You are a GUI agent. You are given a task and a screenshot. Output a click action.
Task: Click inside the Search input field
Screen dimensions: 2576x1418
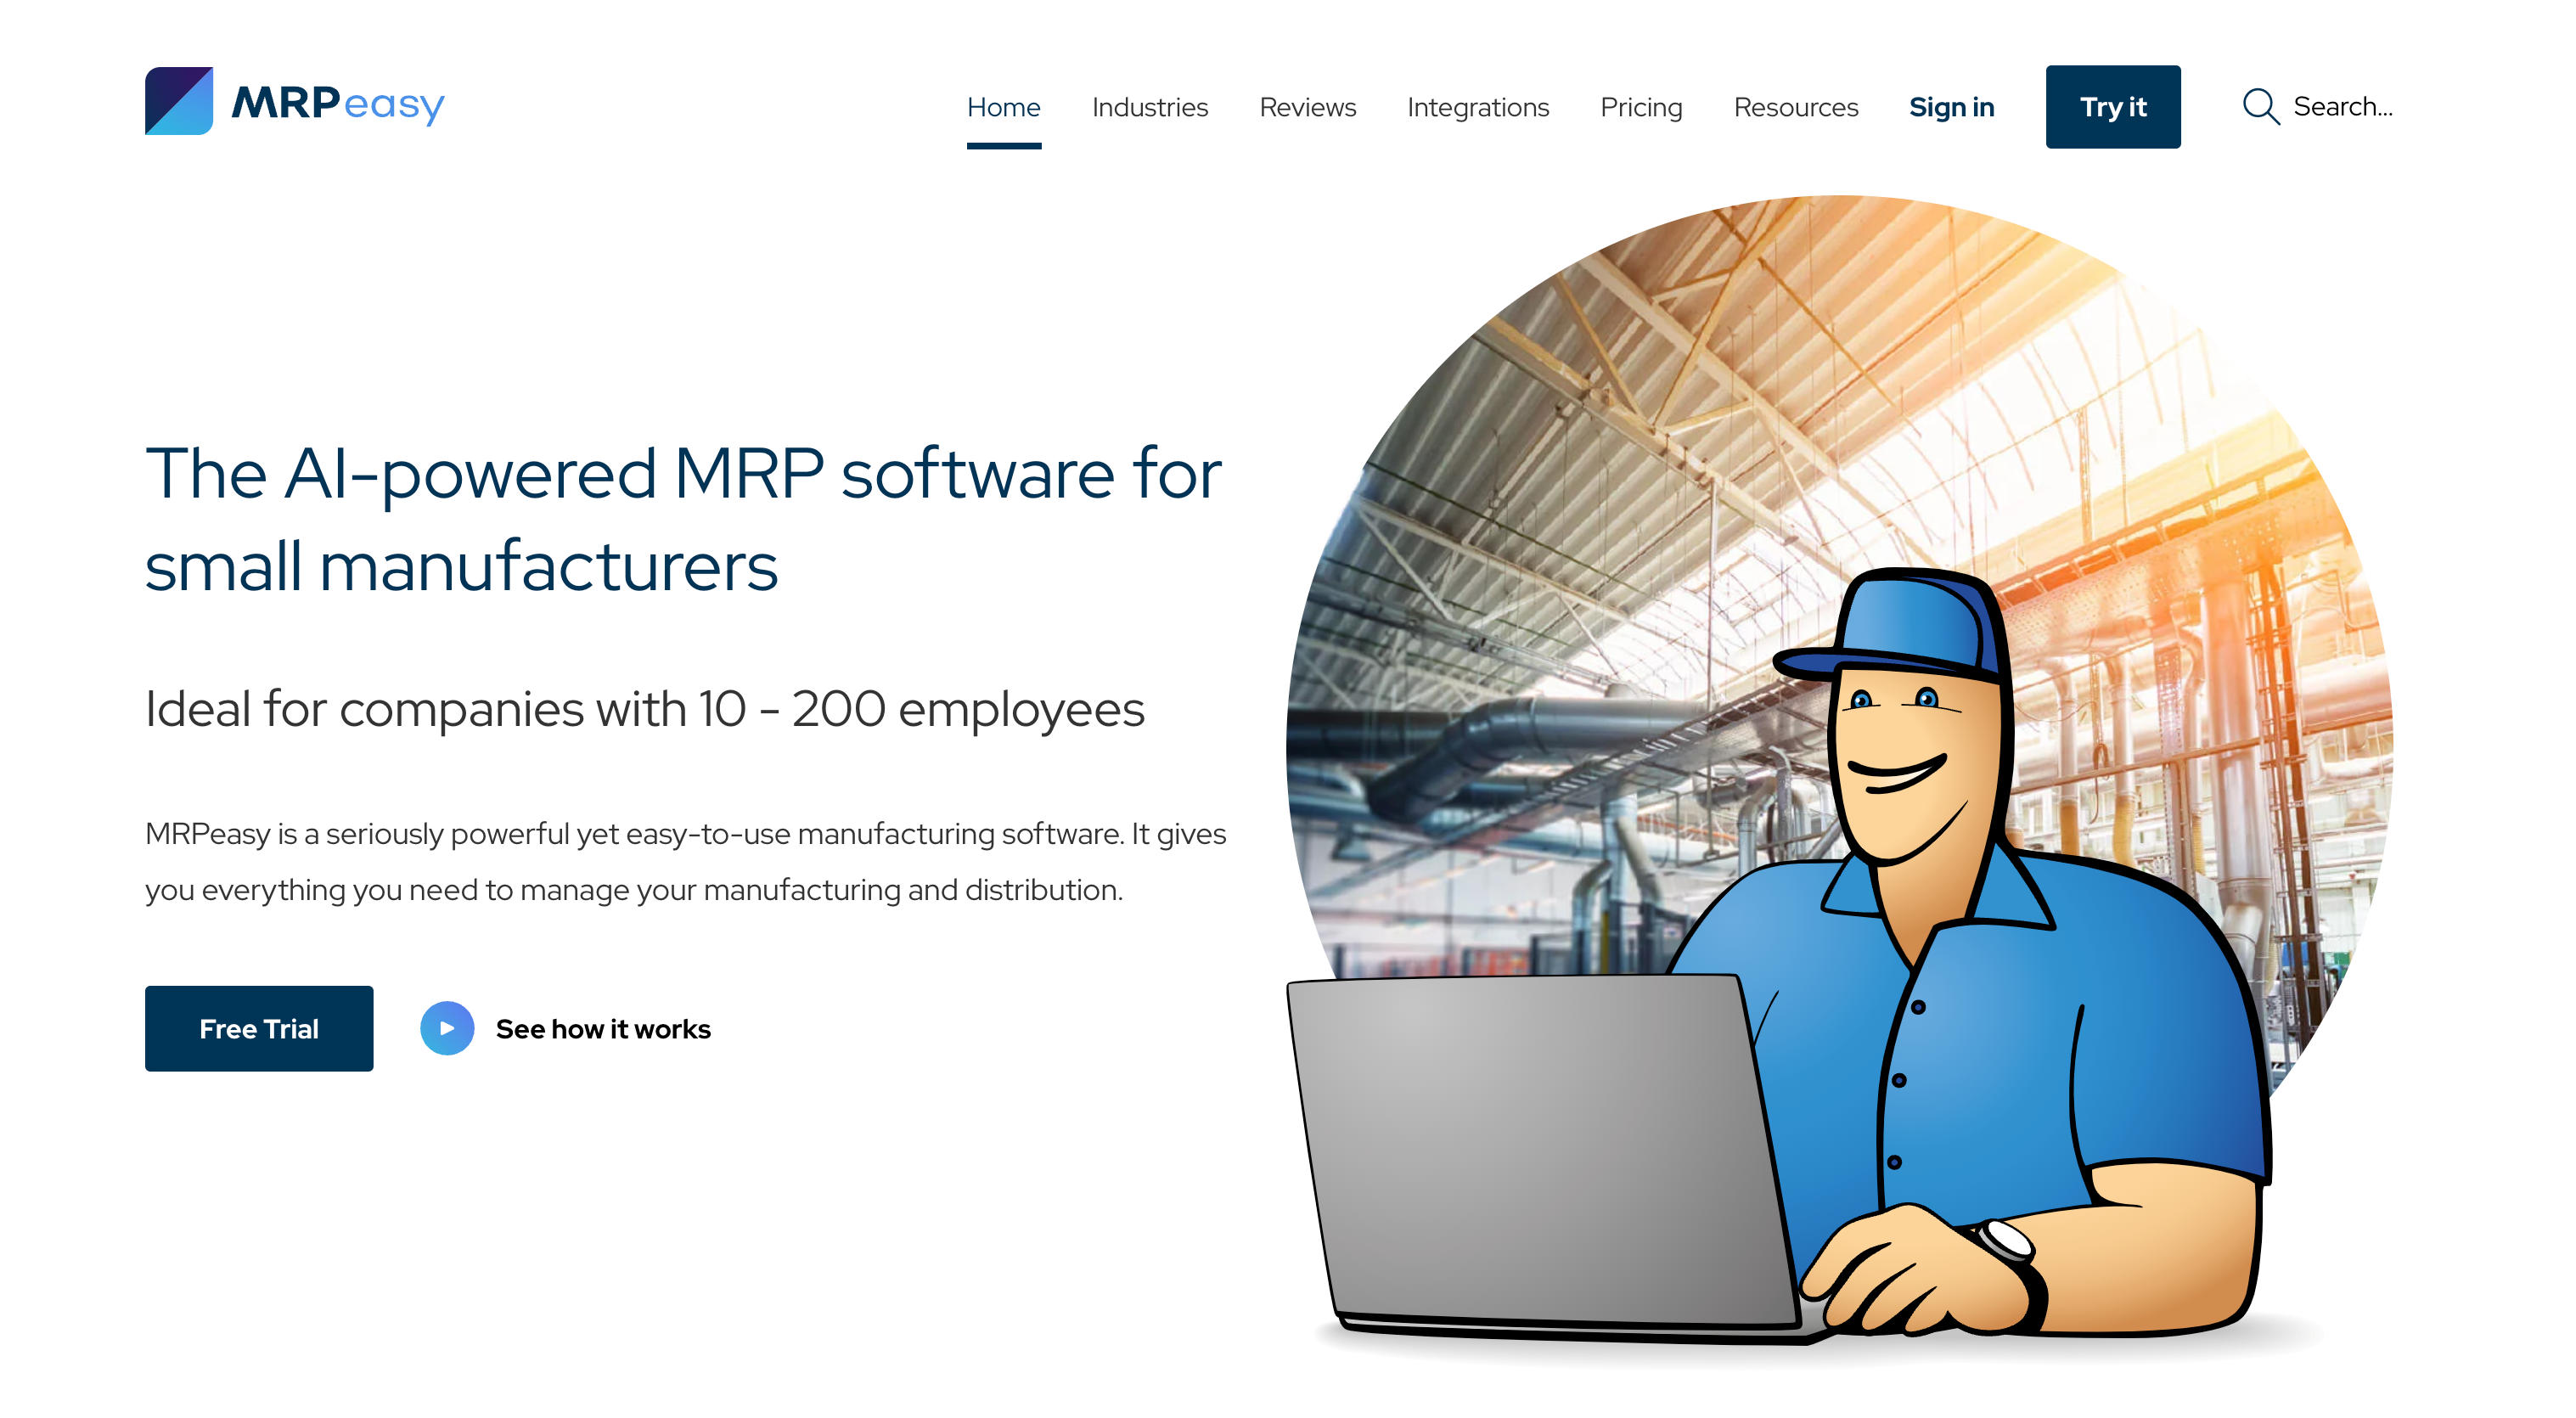tap(2343, 106)
